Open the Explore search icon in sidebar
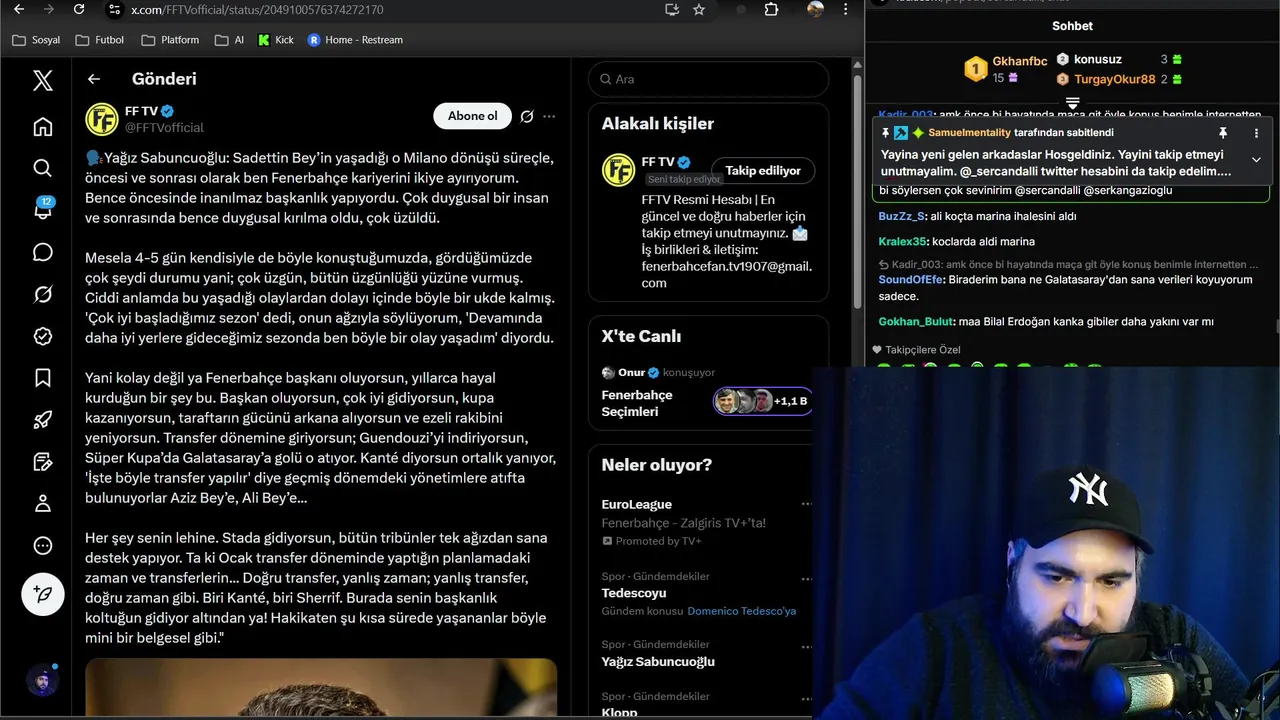Viewport: 1280px width, 720px height. click(x=42, y=168)
